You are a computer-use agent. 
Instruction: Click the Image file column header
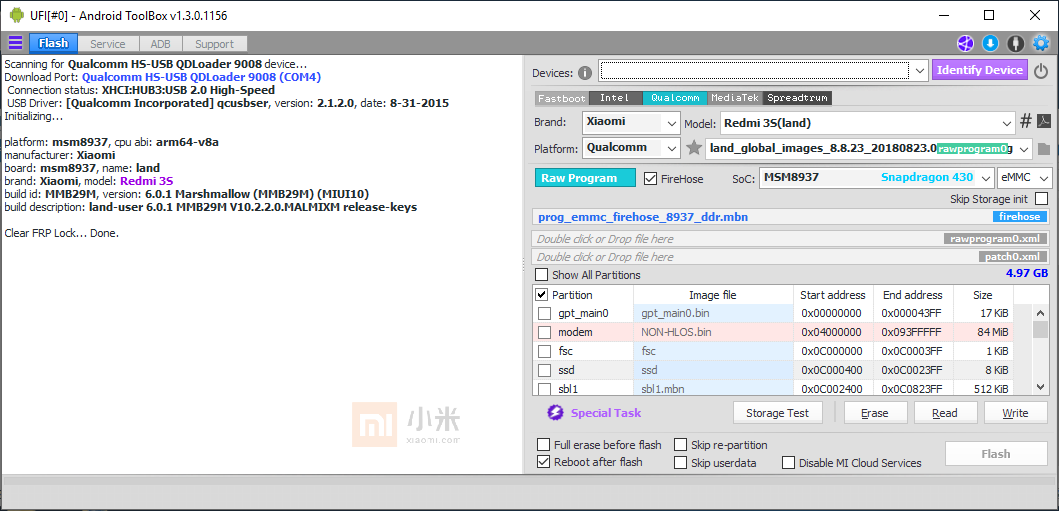(x=713, y=295)
